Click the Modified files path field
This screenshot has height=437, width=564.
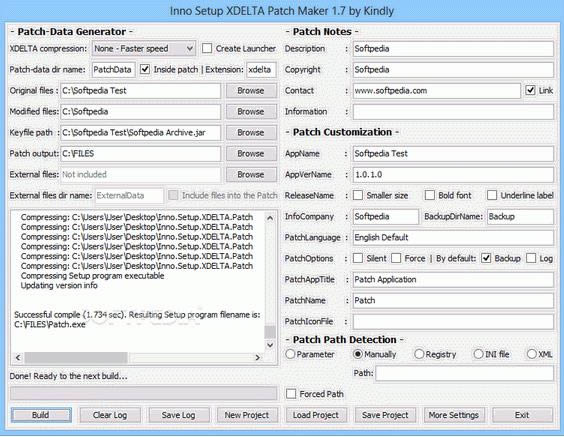coord(140,111)
